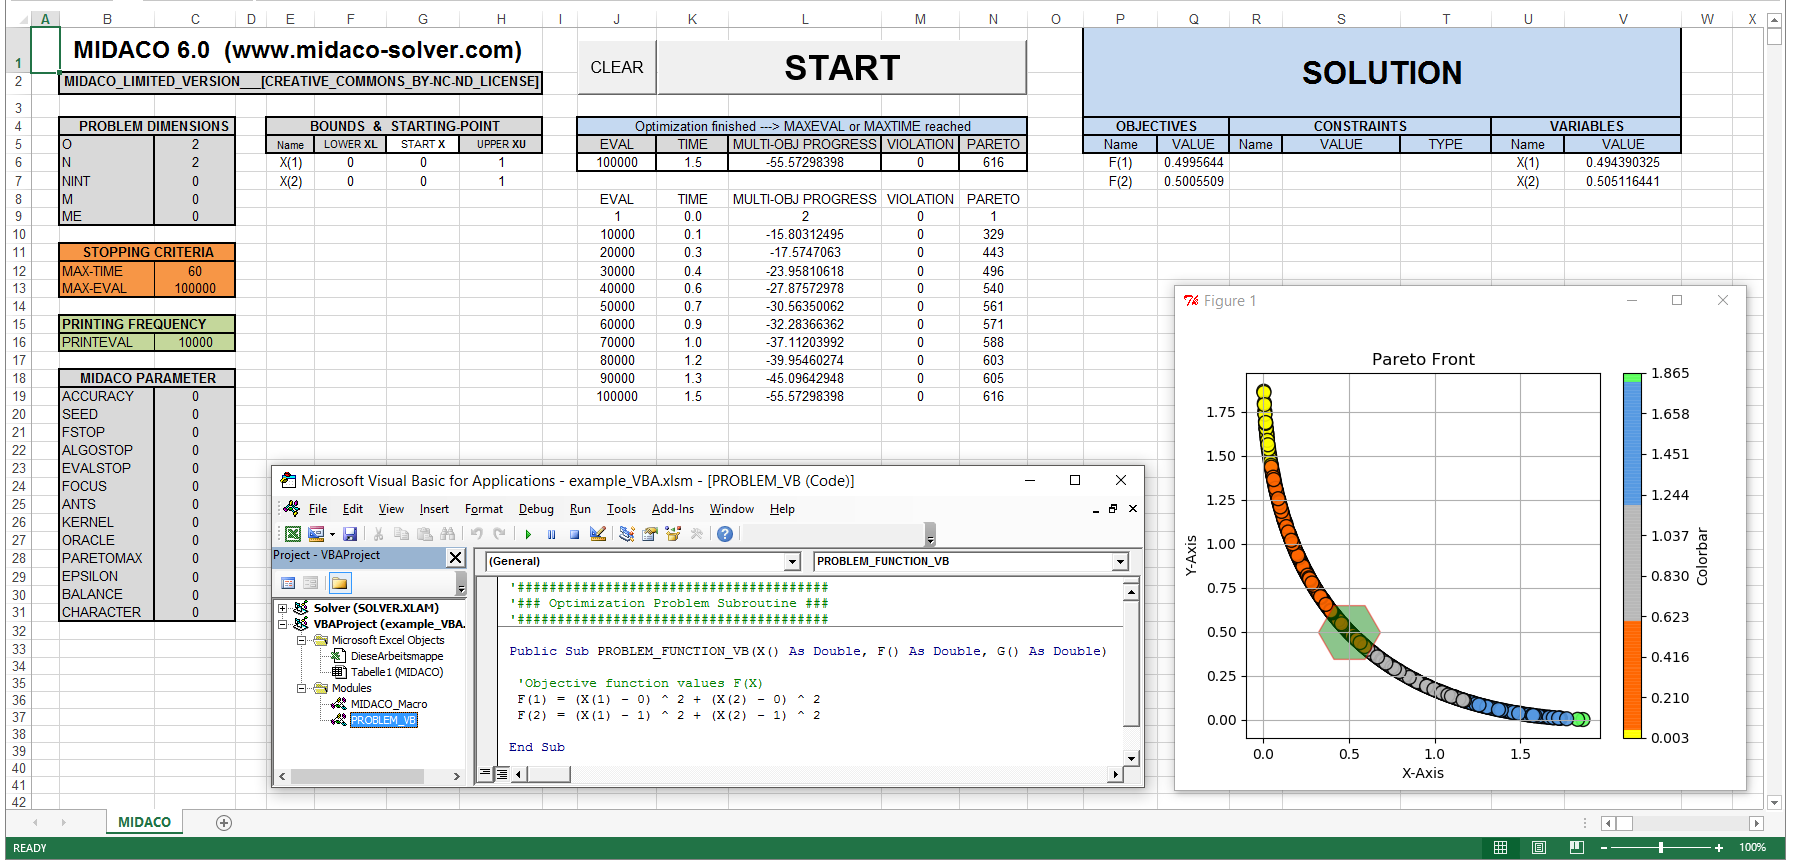The image size is (1793, 867).
Task: Click code window vertical scrollbar down arrow
Action: (1131, 758)
